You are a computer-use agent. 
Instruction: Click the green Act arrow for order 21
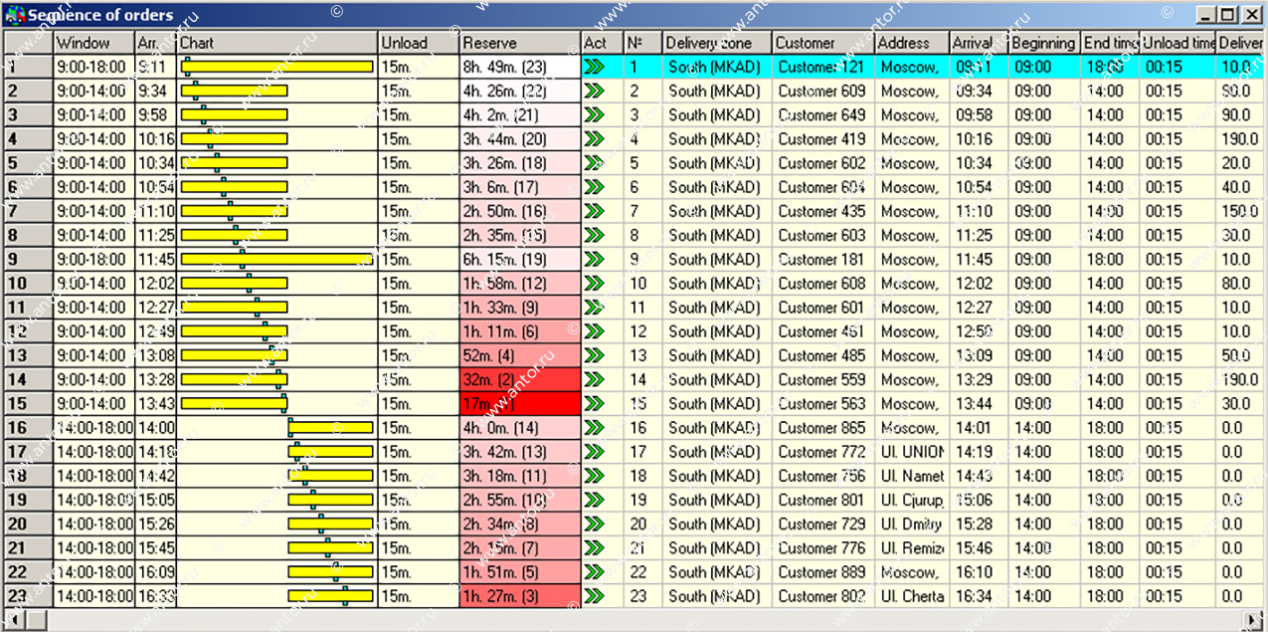pos(595,547)
